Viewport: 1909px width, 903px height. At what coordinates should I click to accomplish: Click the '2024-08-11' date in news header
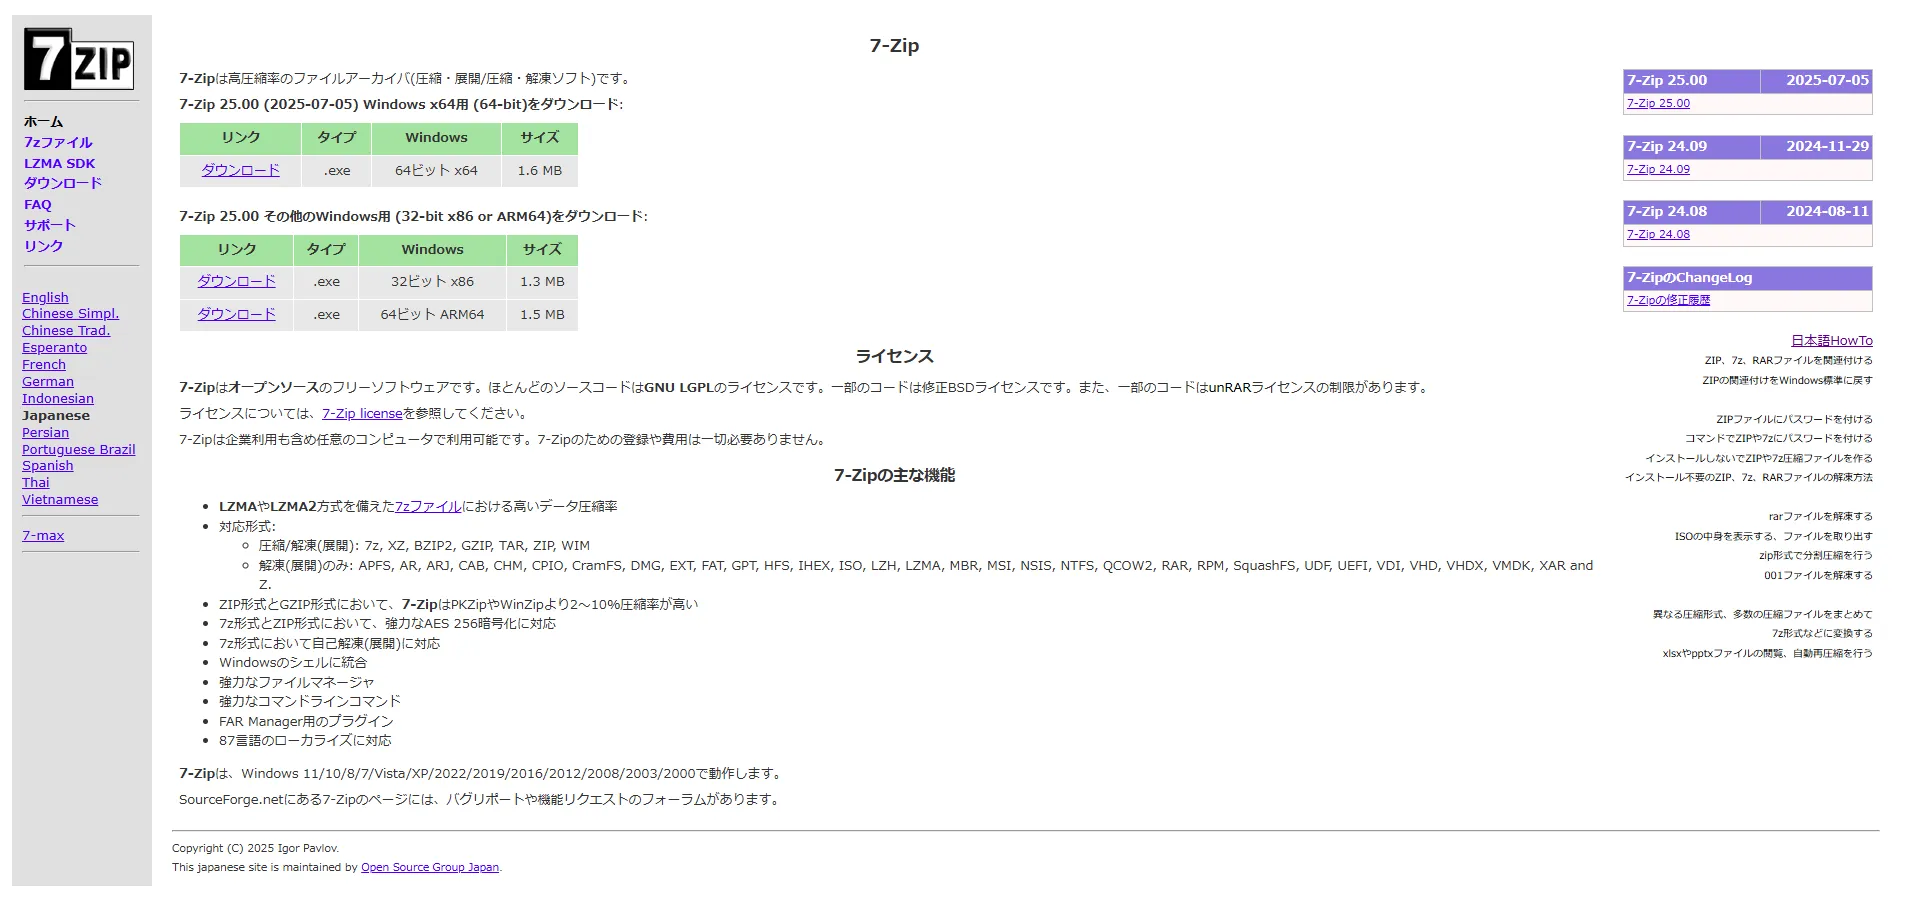(1827, 211)
